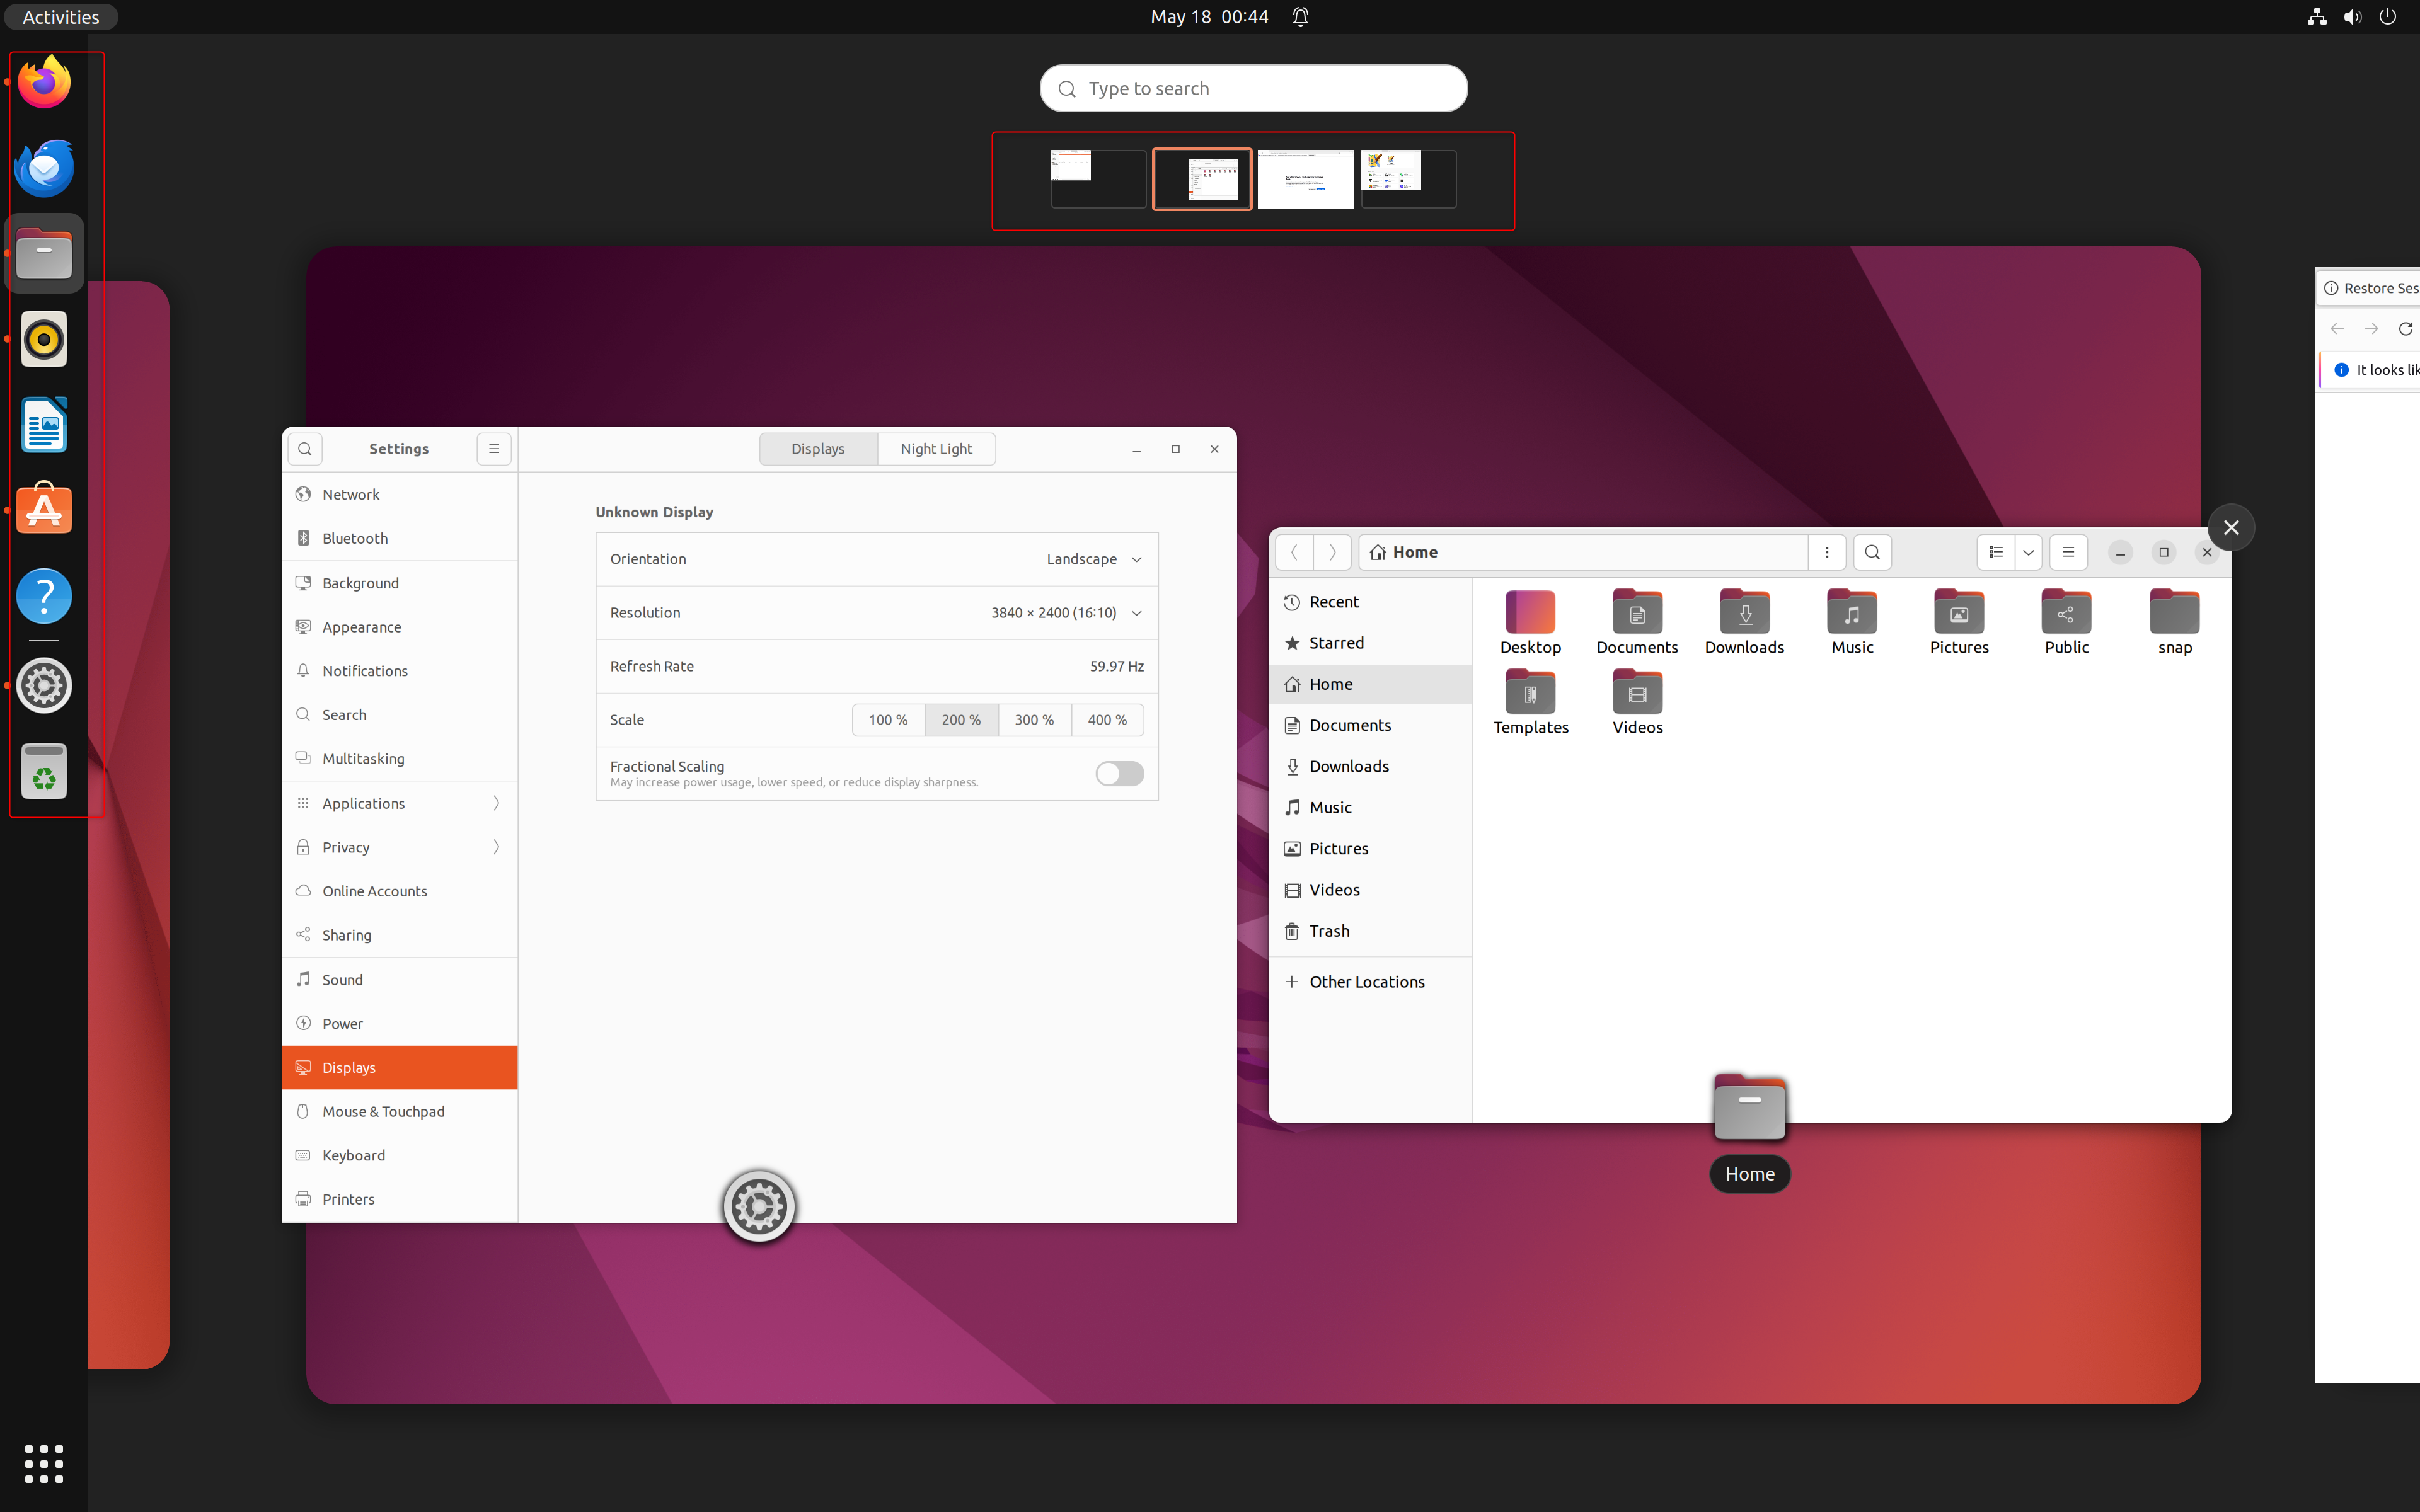Switch to Night Light tab

[936, 448]
